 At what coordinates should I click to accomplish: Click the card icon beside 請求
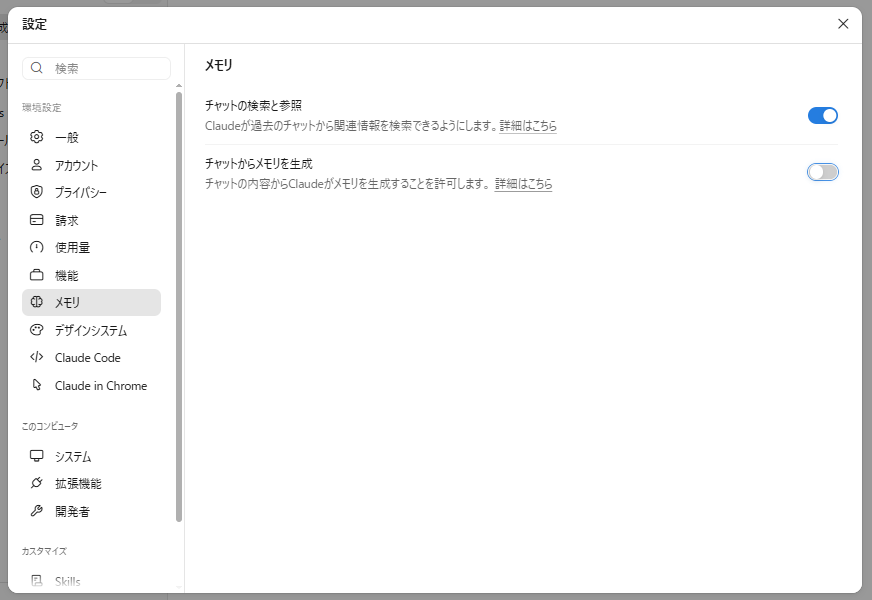point(37,220)
